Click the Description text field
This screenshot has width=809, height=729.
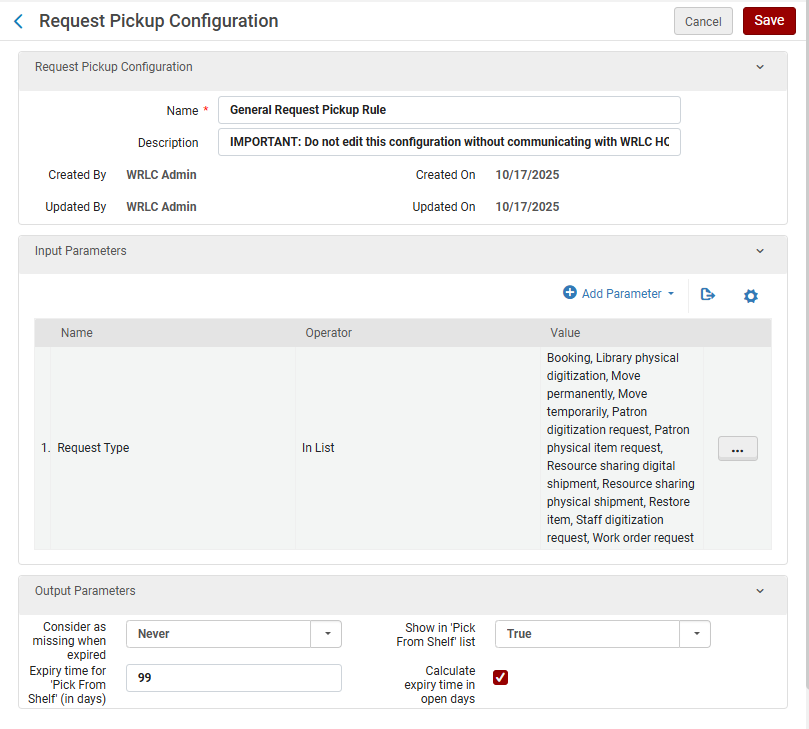tap(449, 142)
